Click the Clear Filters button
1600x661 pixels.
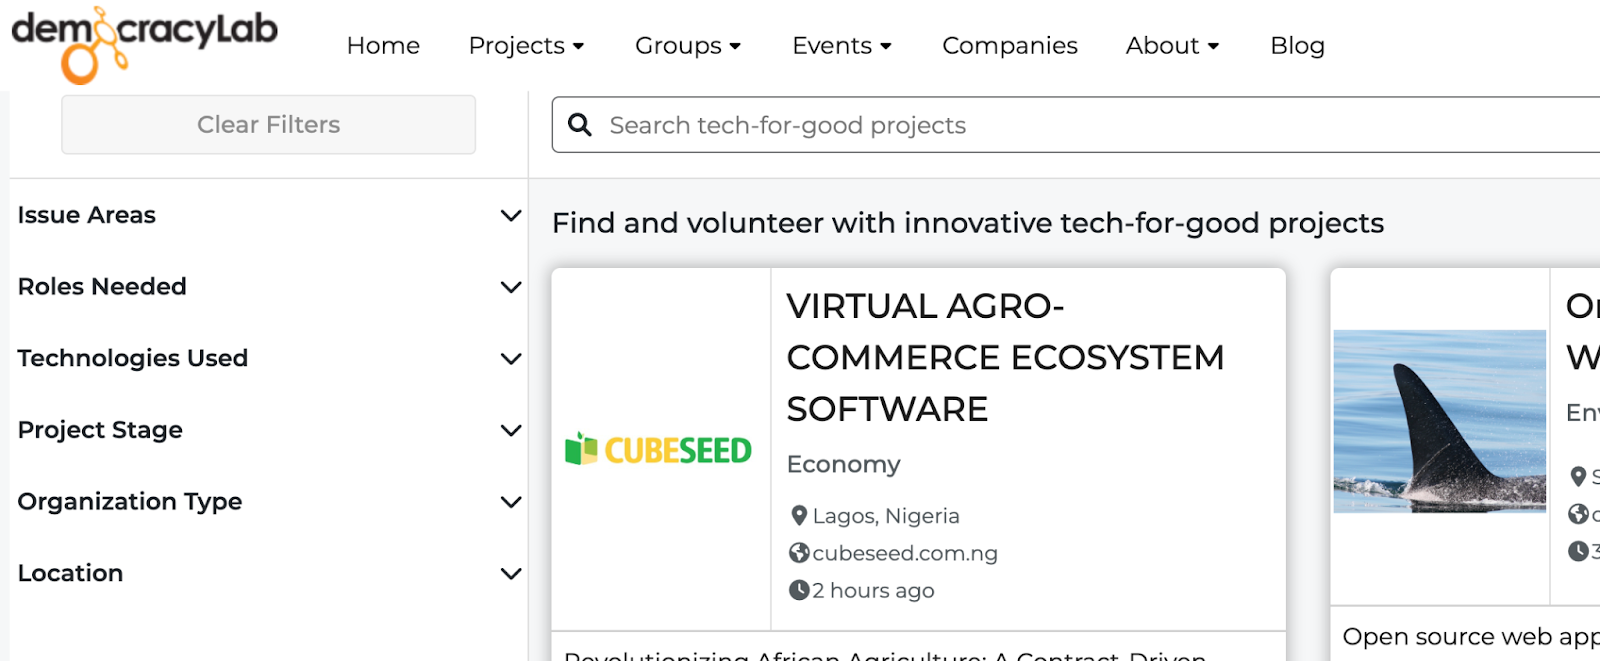[268, 125]
